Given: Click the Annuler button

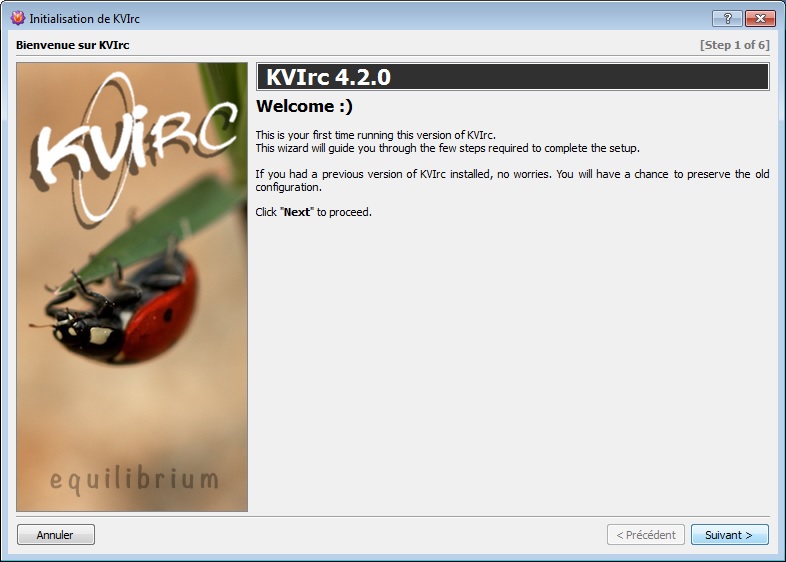Looking at the screenshot, I should pos(56,534).
